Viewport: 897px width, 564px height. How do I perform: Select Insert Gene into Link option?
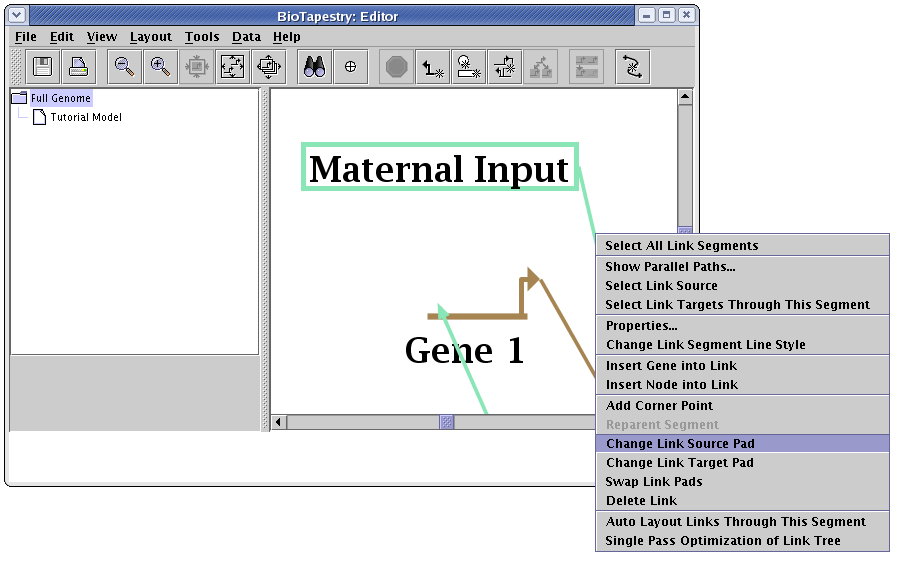click(671, 365)
